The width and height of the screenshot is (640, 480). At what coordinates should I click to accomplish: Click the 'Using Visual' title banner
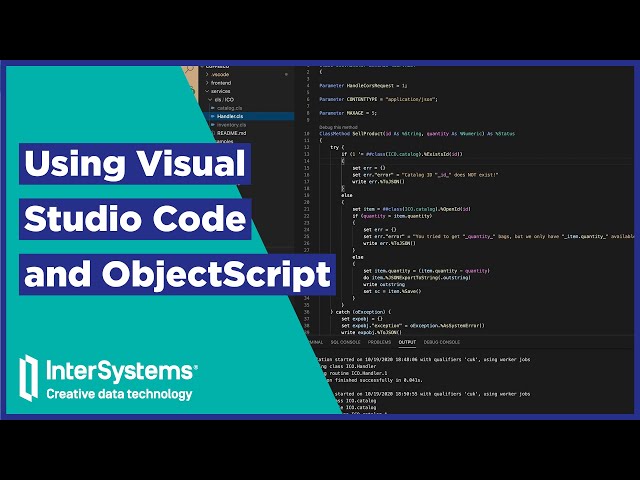[x=135, y=163]
